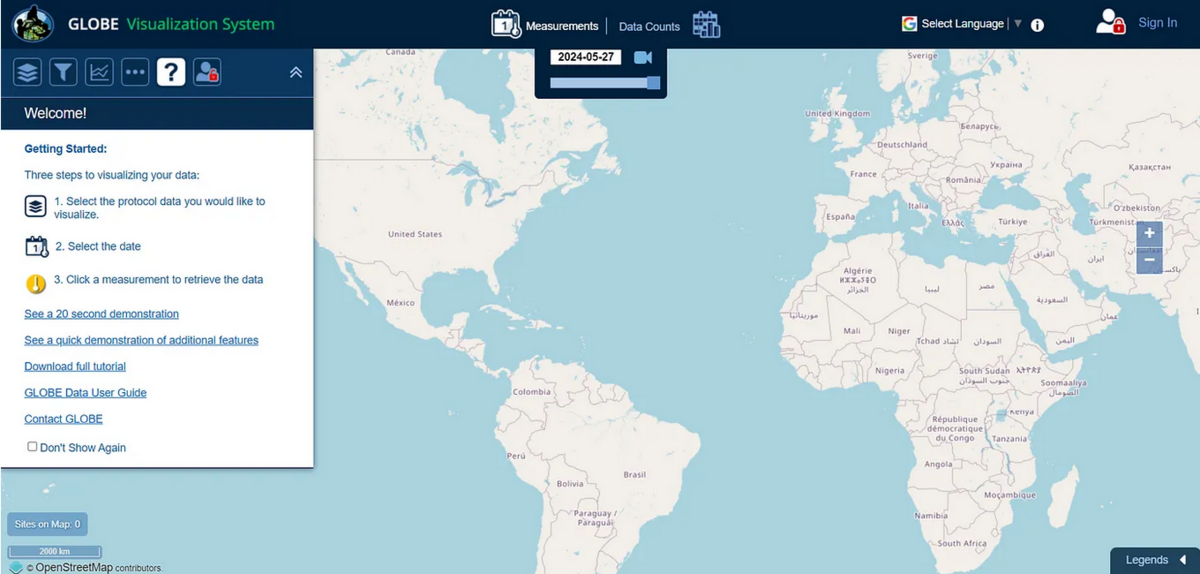The width and height of the screenshot is (1200, 574).
Task: Click the step 1 layers icon in guide
Action: click(x=36, y=207)
